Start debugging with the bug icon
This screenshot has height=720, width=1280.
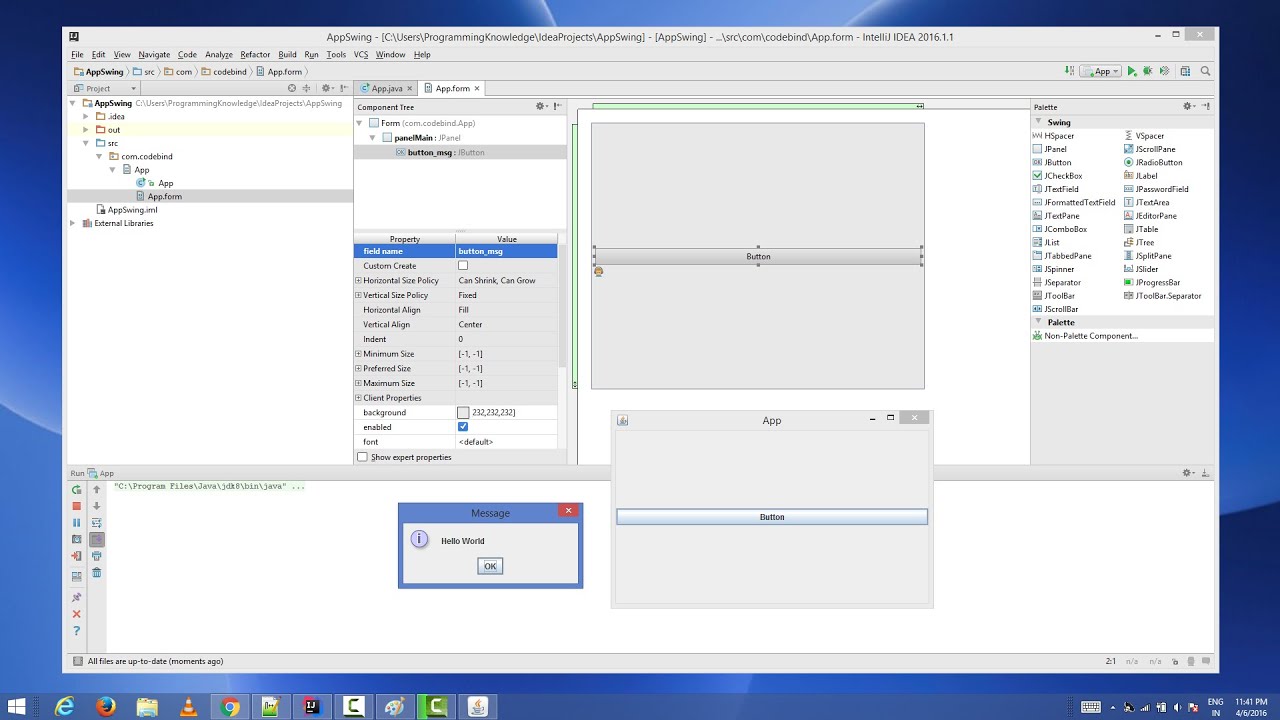1147,71
